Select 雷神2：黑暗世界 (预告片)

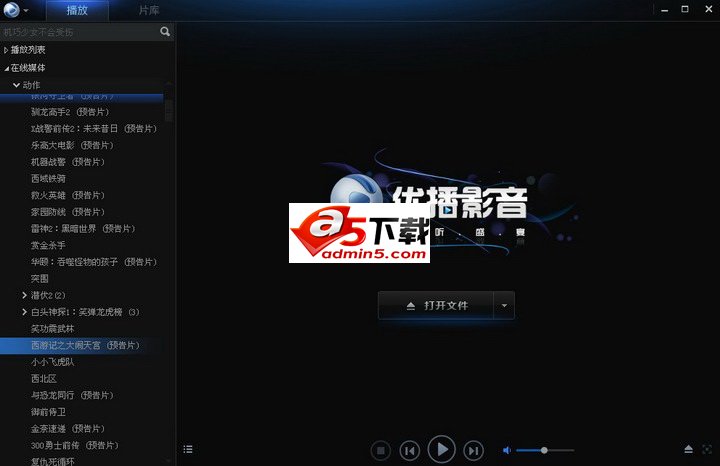[x=83, y=229]
